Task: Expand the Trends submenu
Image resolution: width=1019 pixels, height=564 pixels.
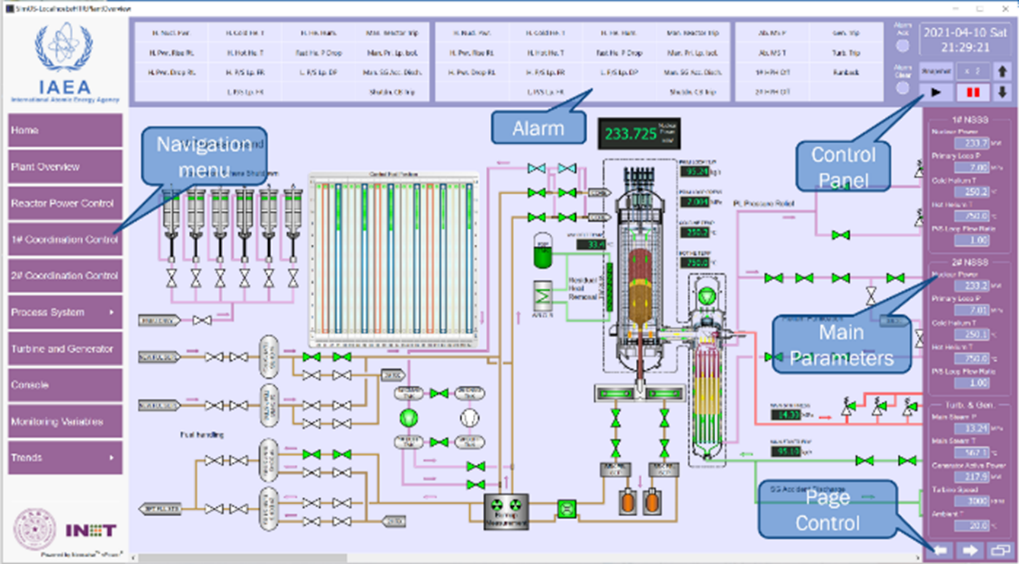Action: pos(65,458)
